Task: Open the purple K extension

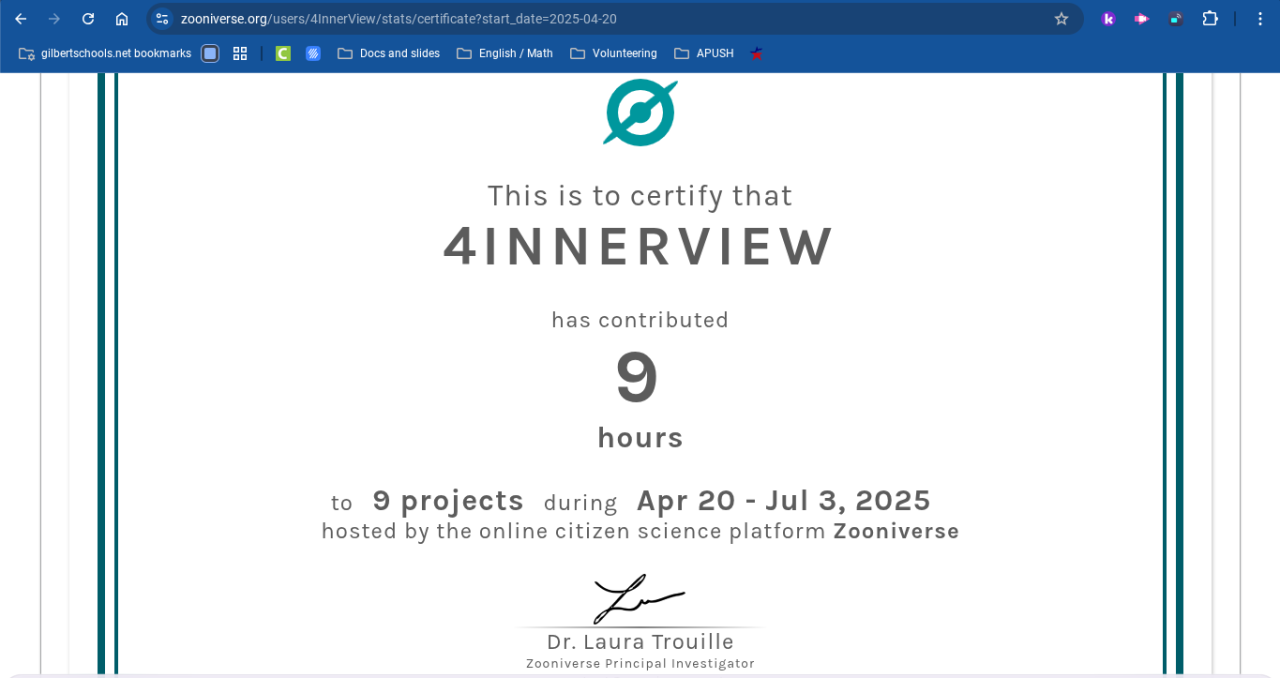Action: [x=1108, y=19]
